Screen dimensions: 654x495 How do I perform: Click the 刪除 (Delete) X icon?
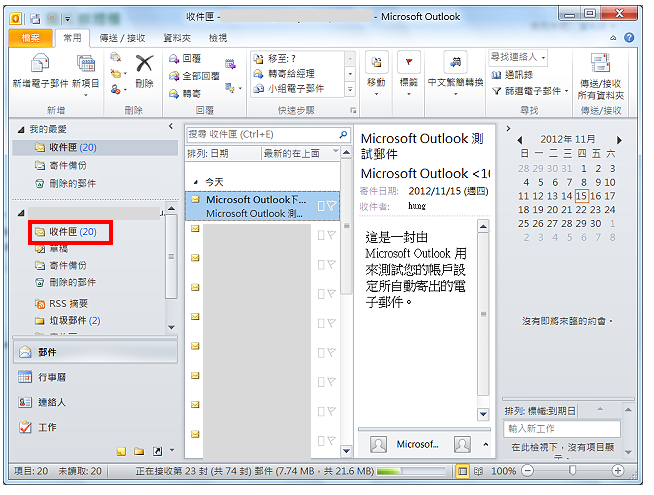(144, 64)
